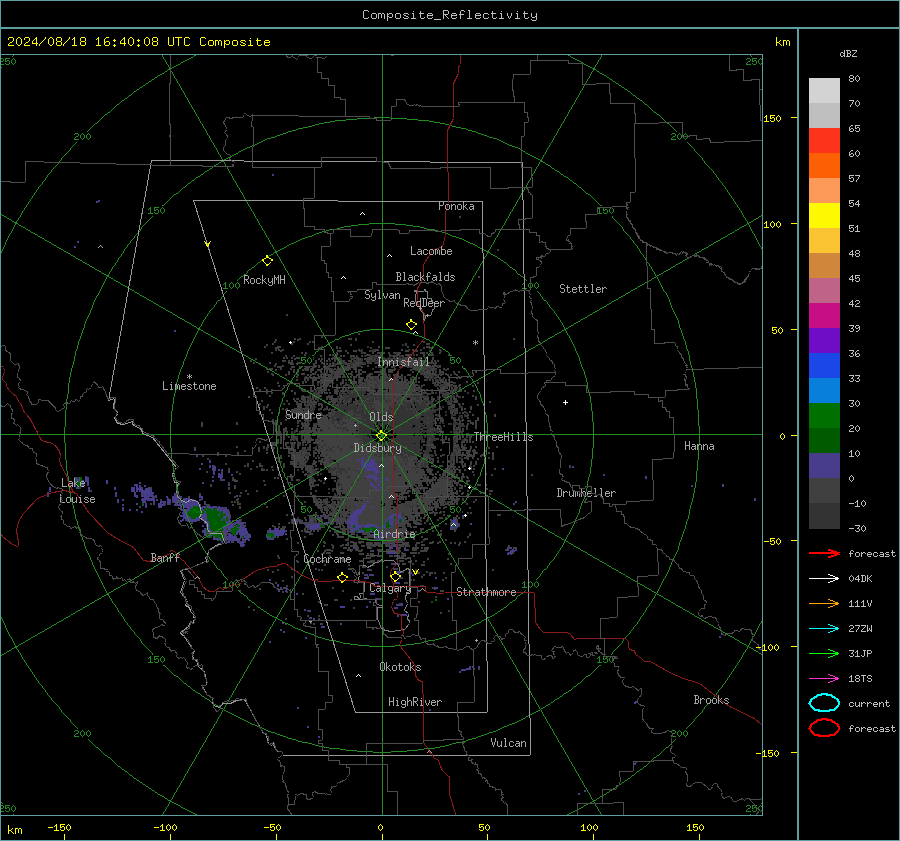
Task: Click the Calgary city label
Action: coord(390,588)
